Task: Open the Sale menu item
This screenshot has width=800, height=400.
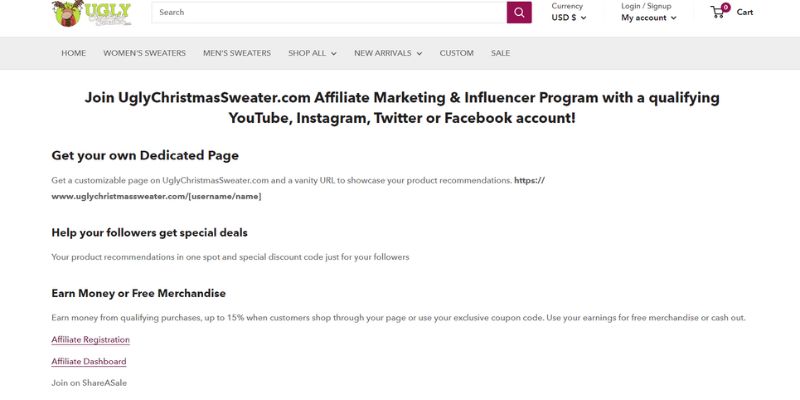Action: point(501,53)
